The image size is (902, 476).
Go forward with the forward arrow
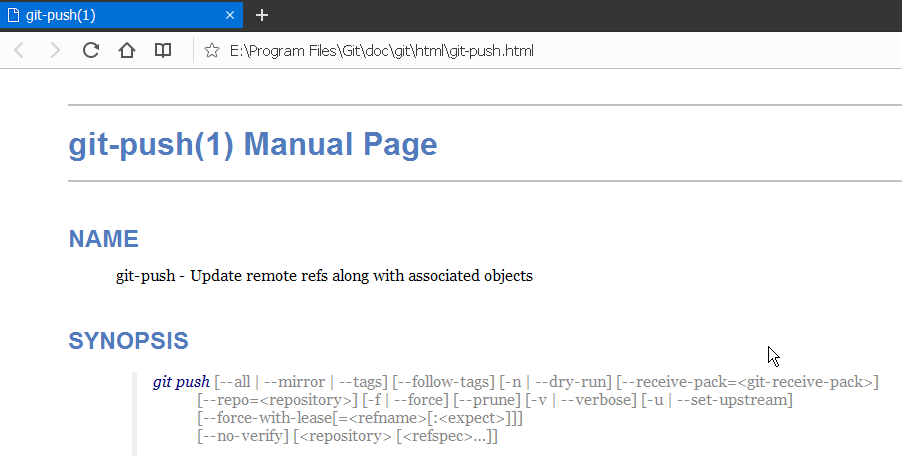pos(55,51)
